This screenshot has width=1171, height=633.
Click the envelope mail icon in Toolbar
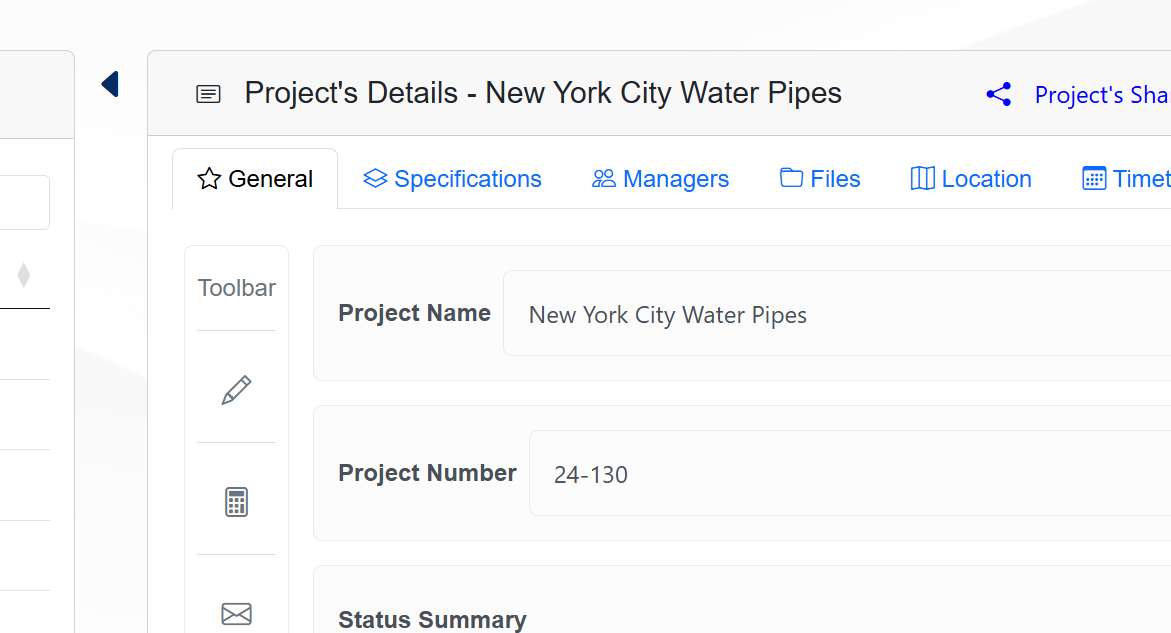coord(236,613)
